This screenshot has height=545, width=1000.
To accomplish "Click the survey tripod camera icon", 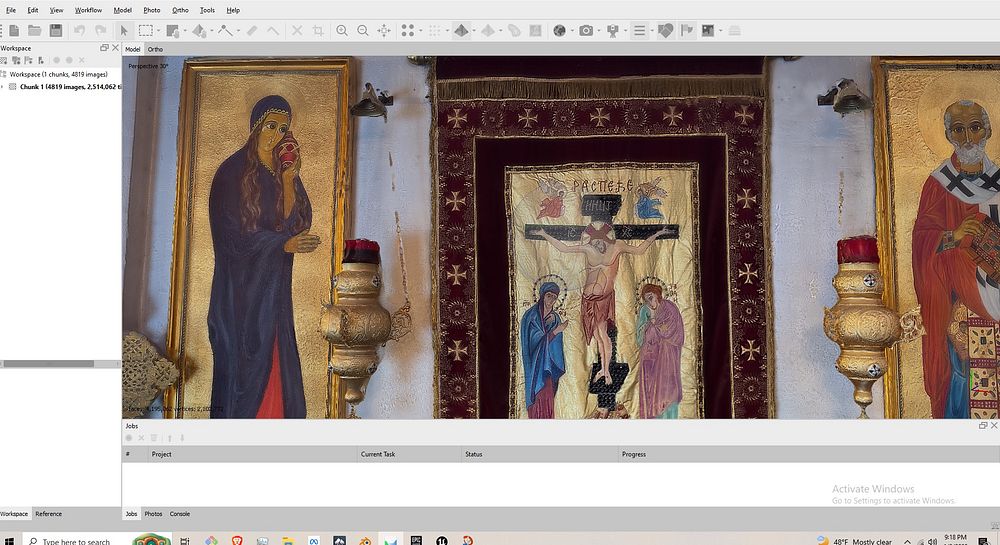I will pos(613,31).
